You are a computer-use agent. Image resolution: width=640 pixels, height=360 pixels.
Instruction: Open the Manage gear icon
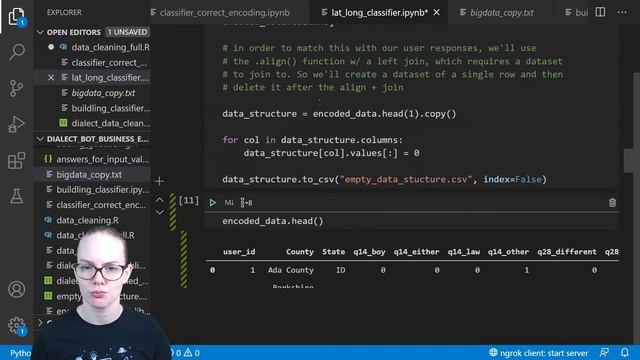point(16,326)
